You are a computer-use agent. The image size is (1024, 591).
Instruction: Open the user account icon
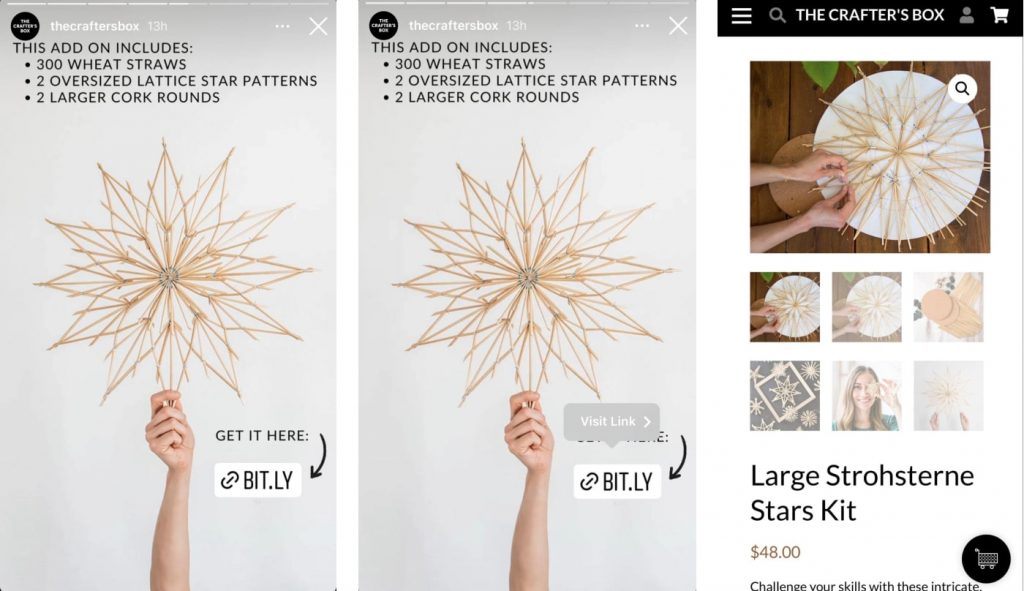[x=967, y=15]
